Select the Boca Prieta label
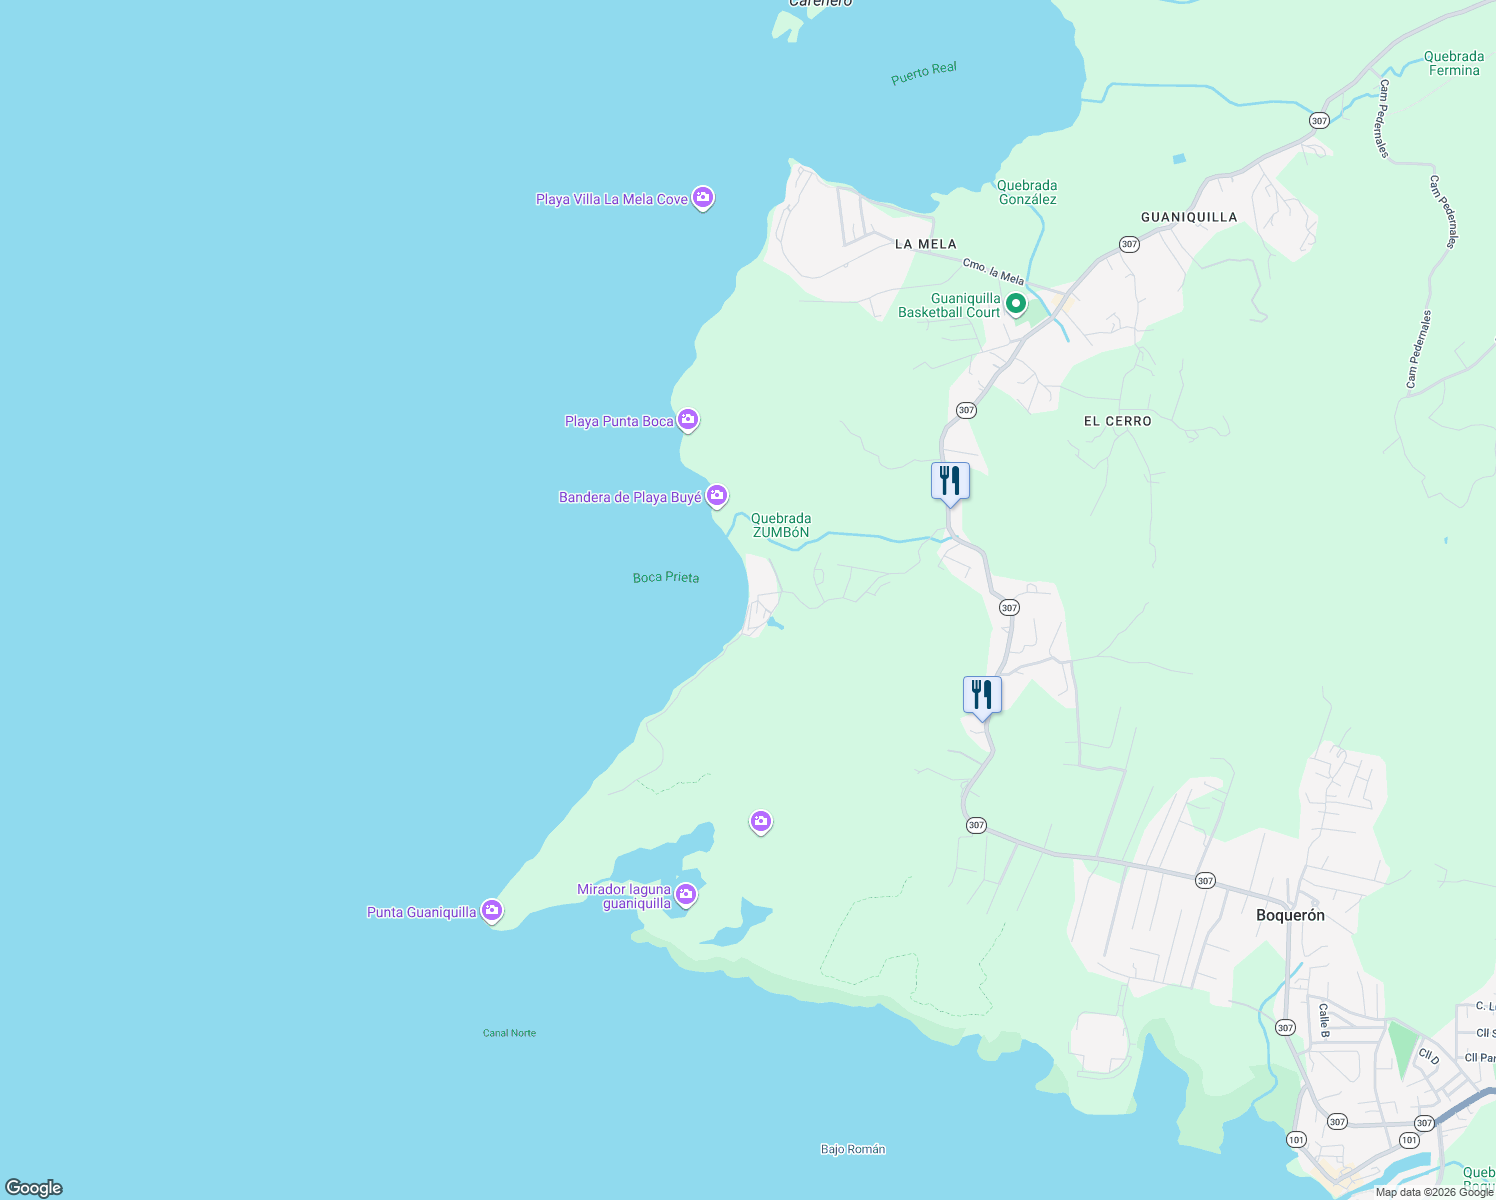 pyautogui.click(x=664, y=577)
